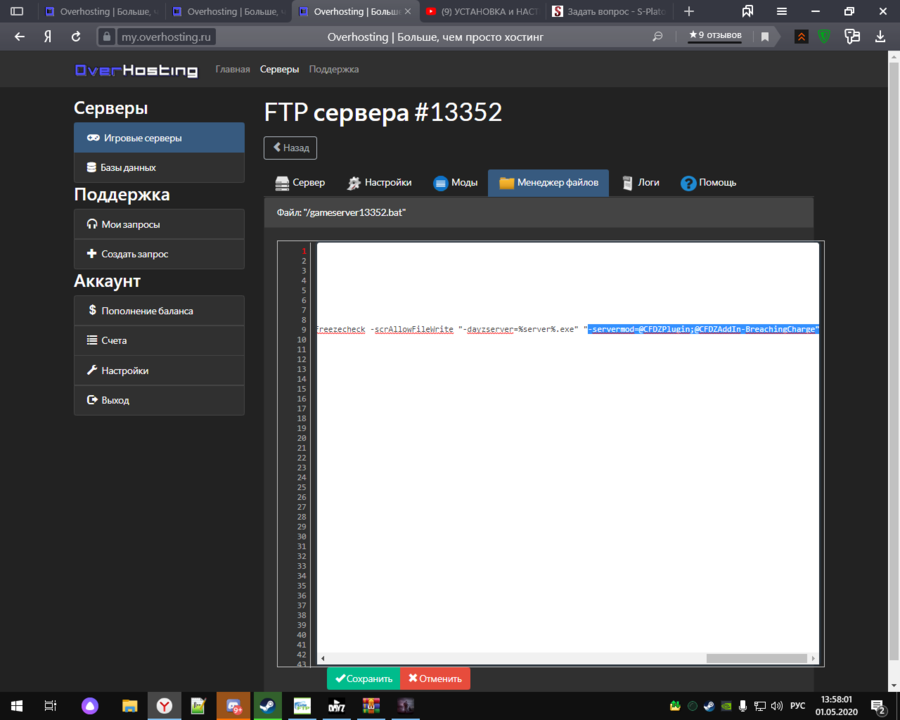
Task: Open WinRAR from the taskbar
Action: (371, 706)
